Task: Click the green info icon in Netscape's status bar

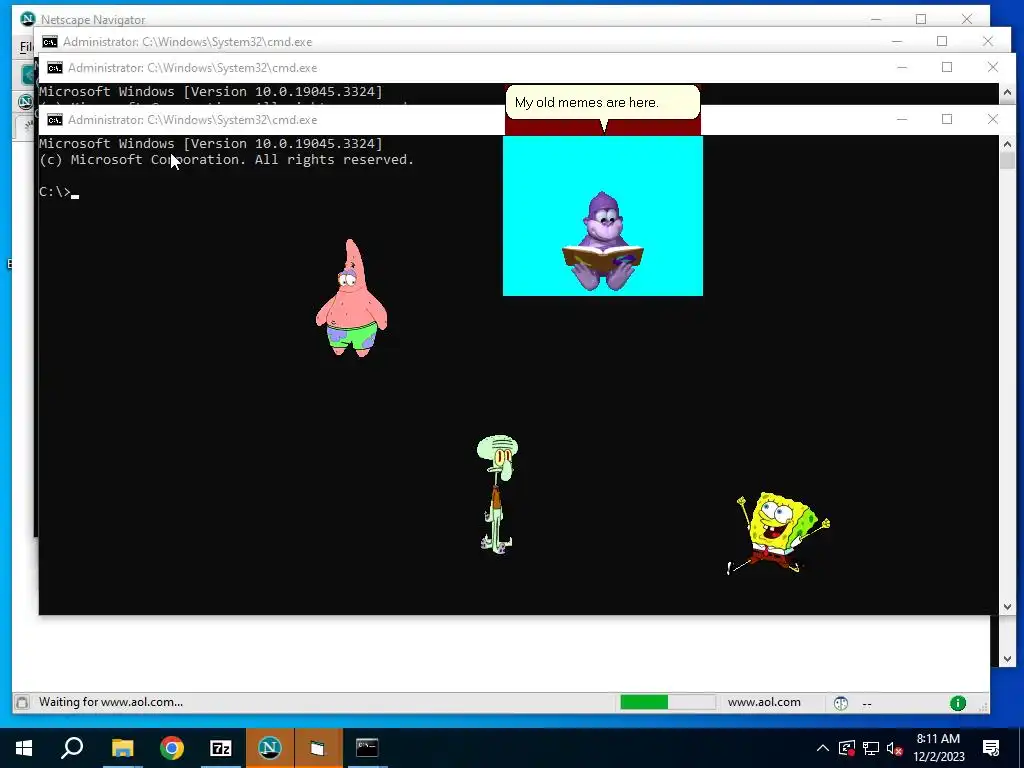Action: (x=957, y=703)
